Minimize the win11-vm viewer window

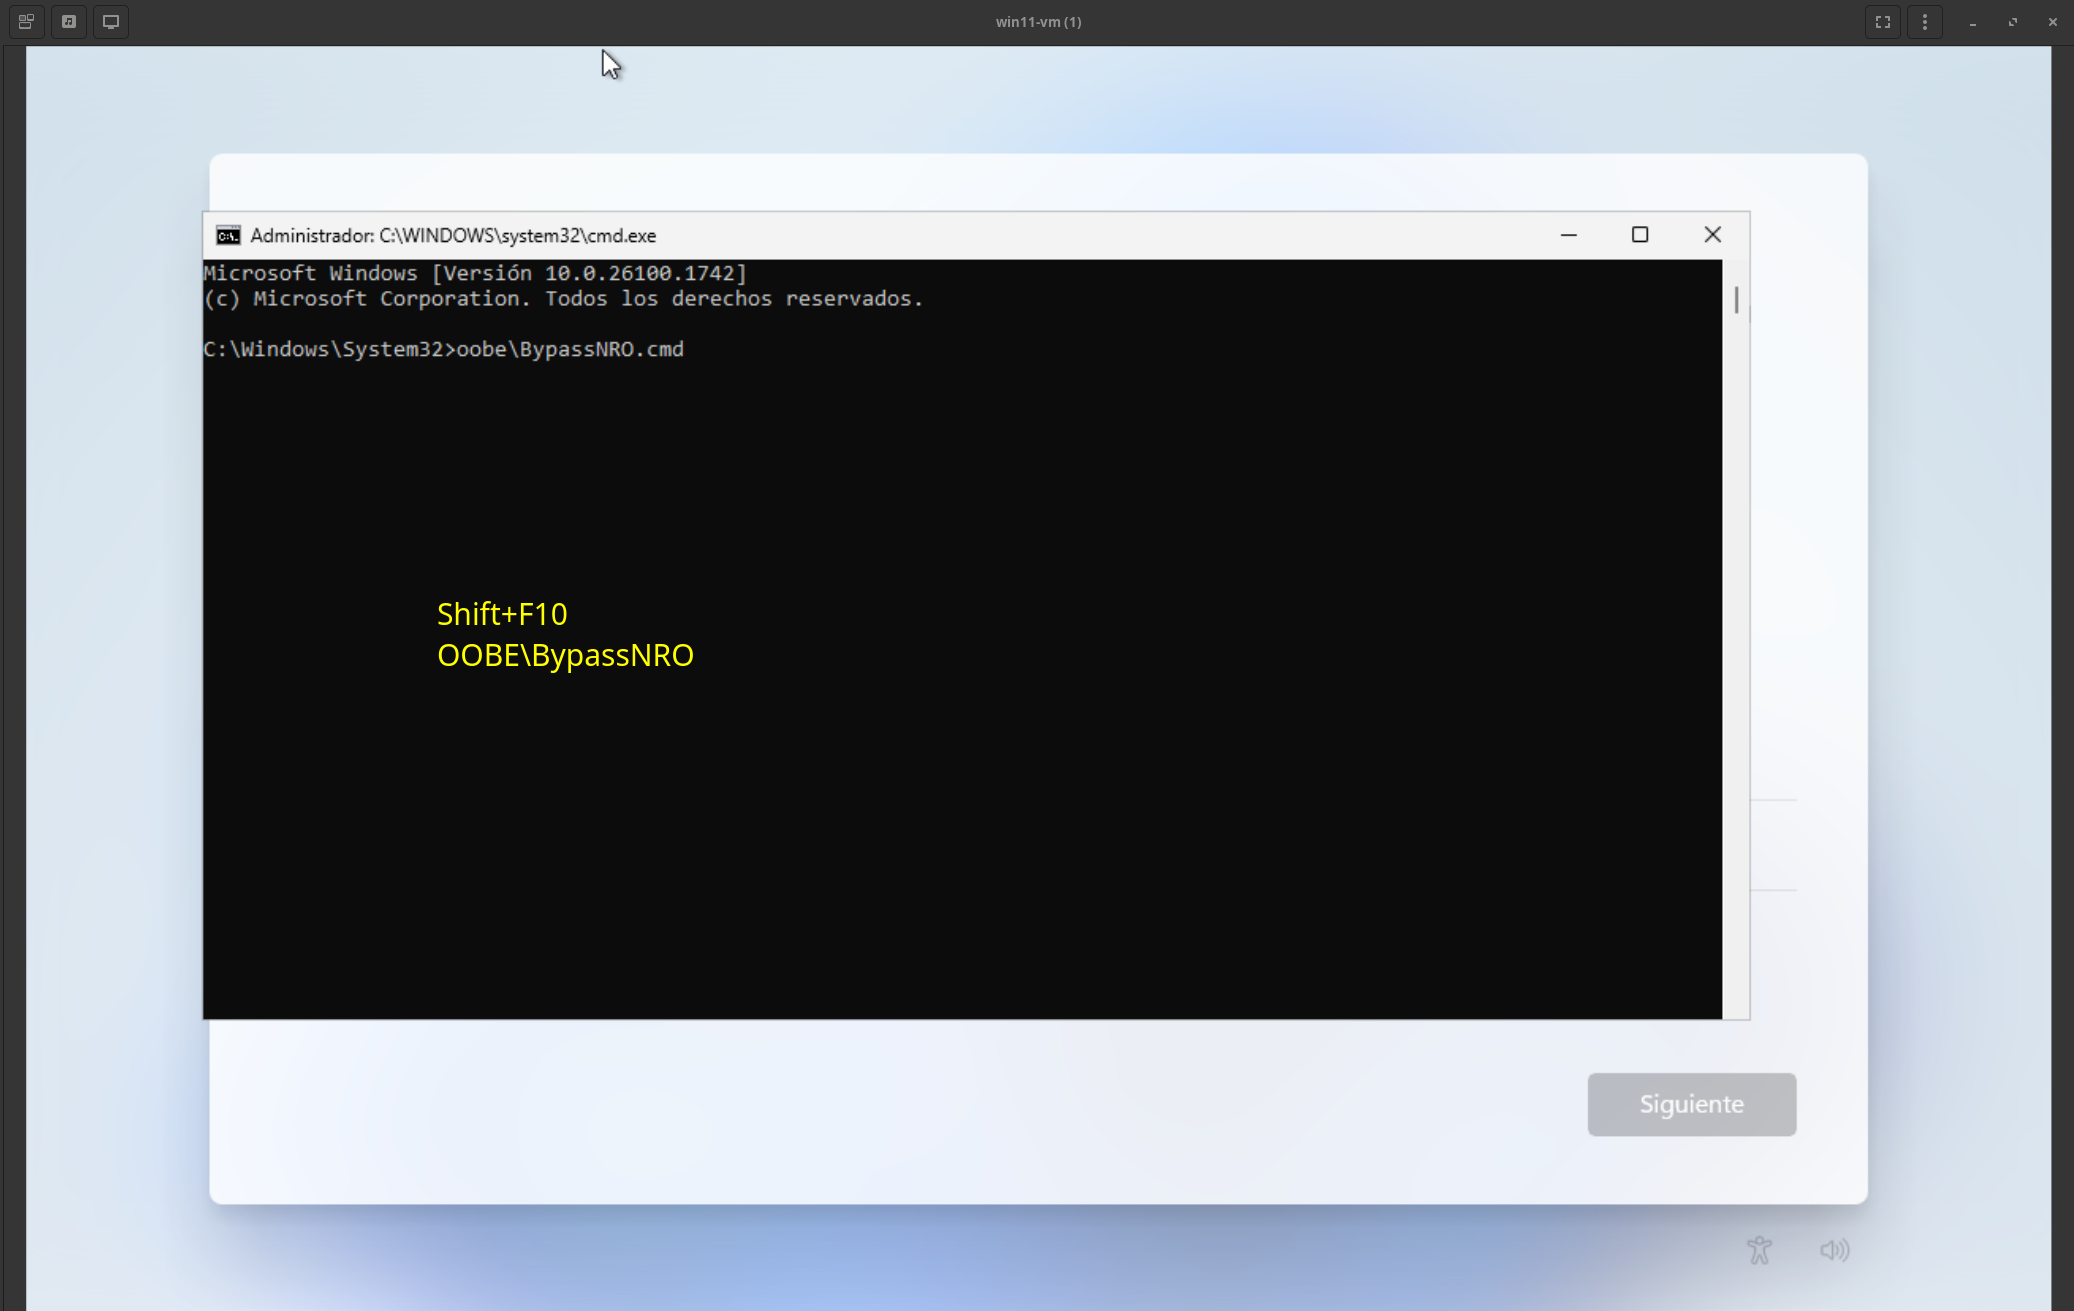coord(1972,22)
